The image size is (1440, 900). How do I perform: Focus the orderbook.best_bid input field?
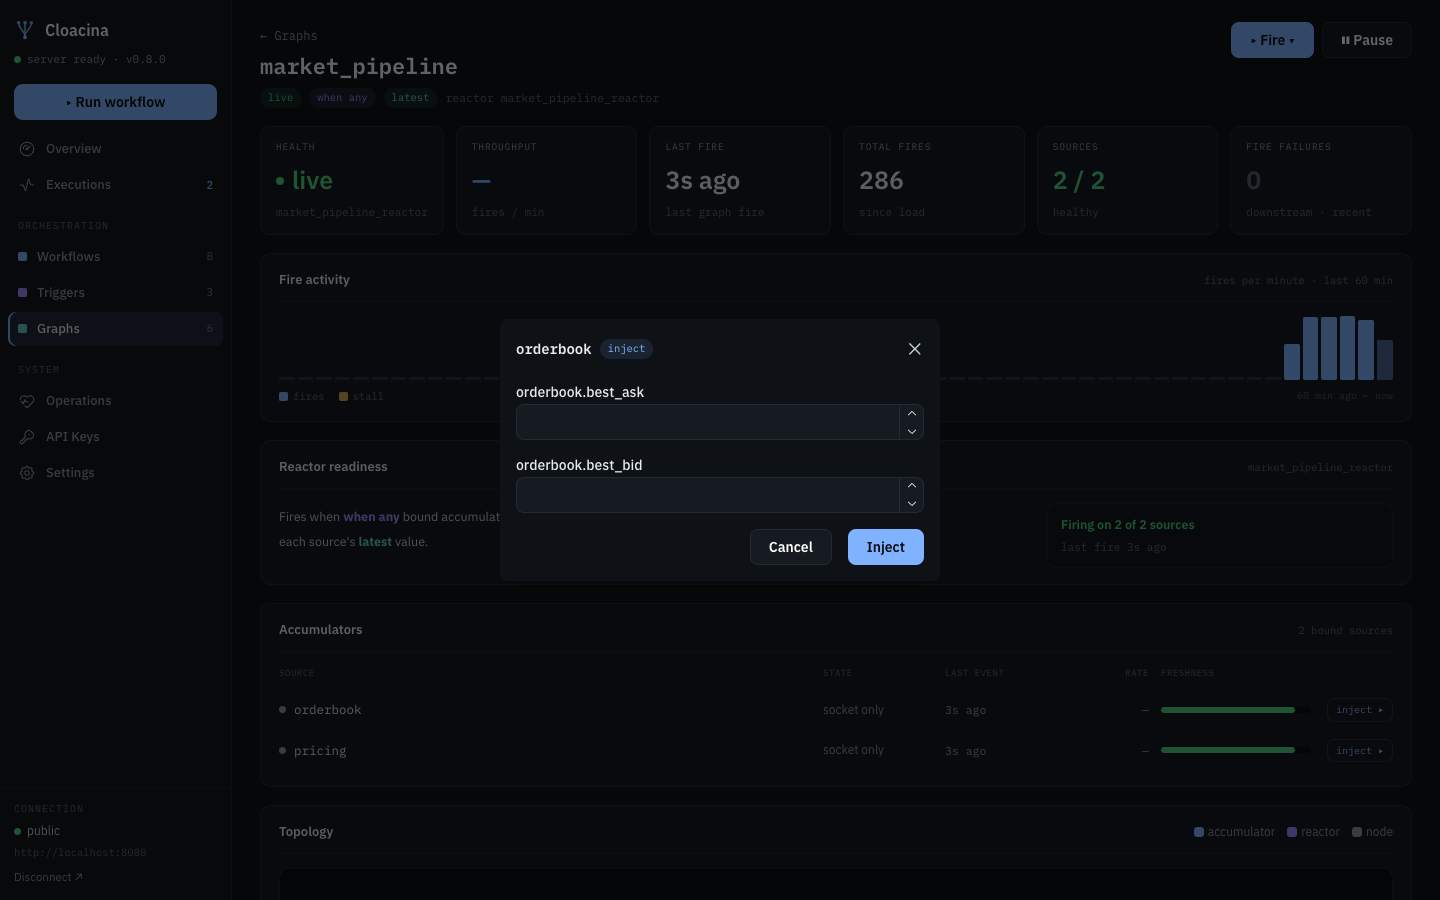(707, 495)
